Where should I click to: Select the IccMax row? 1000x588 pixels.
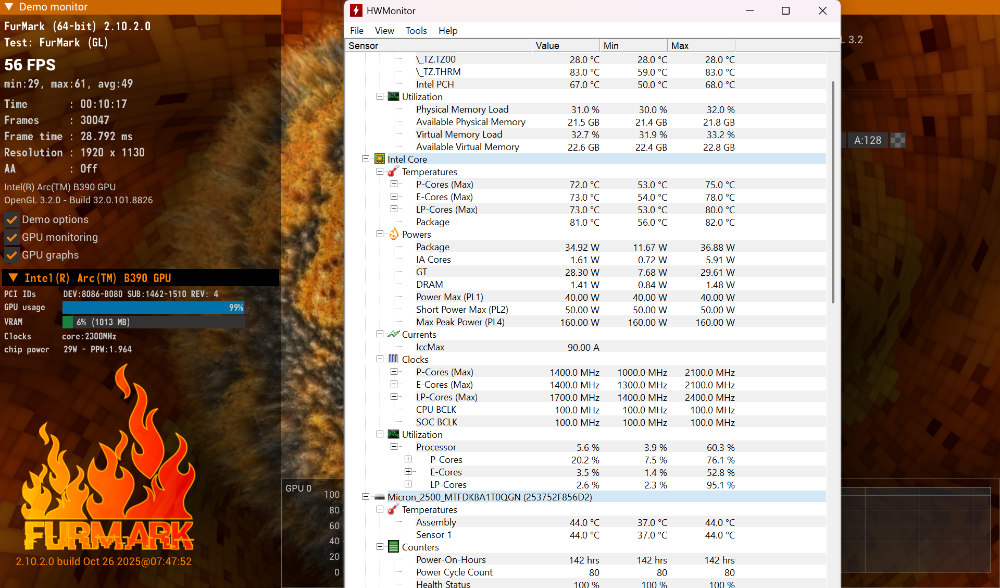pyautogui.click(x=585, y=347)
